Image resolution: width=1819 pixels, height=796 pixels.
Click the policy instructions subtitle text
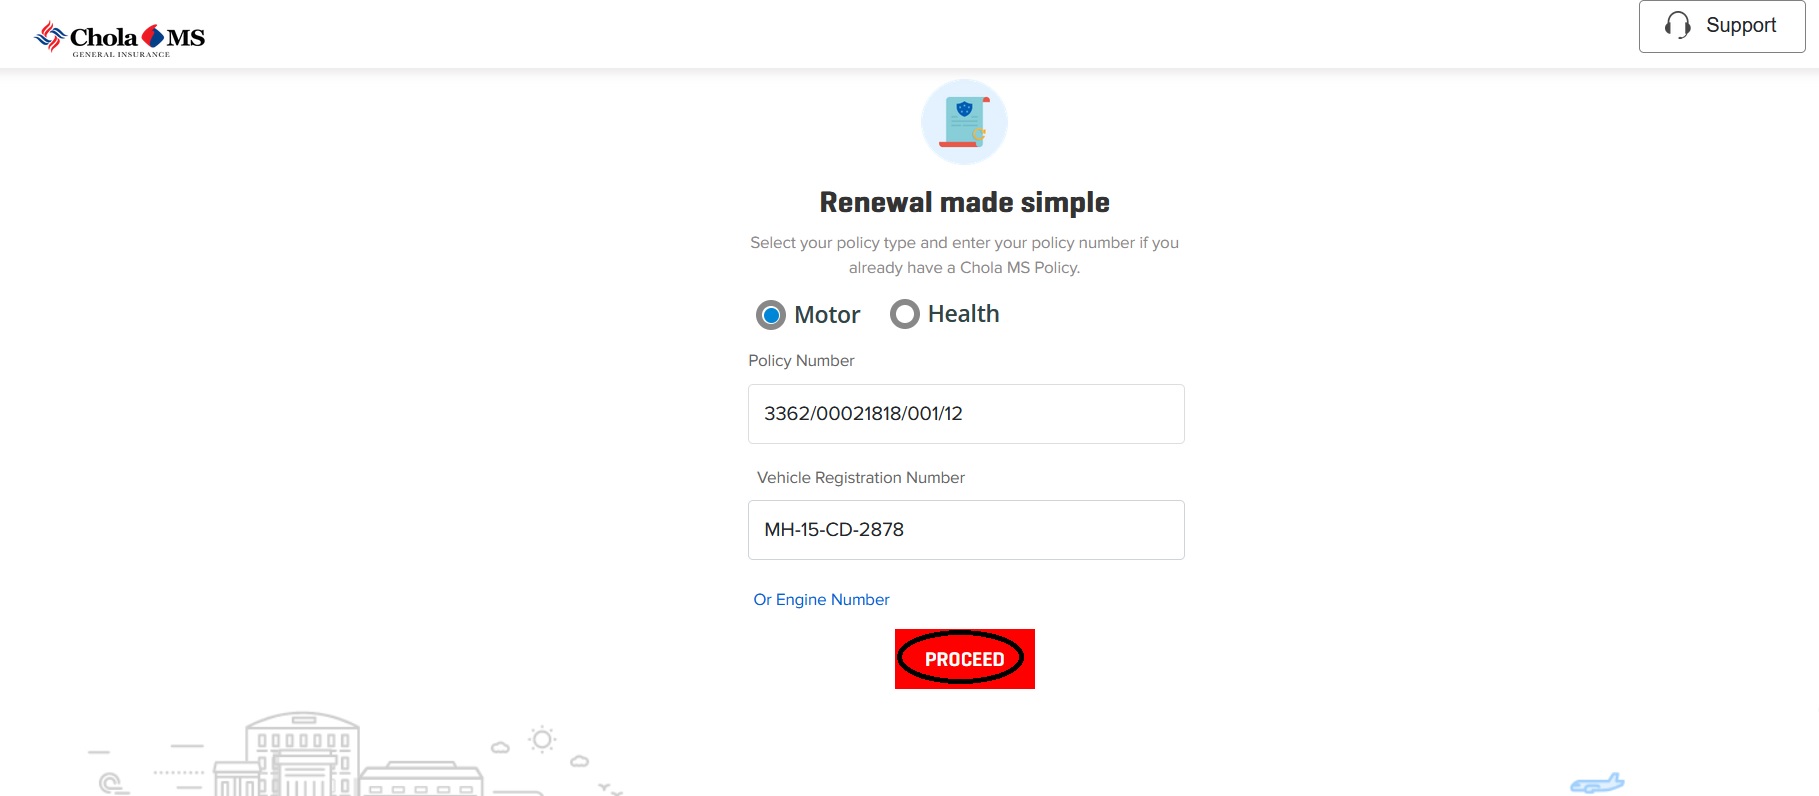[x=964, y=255]
